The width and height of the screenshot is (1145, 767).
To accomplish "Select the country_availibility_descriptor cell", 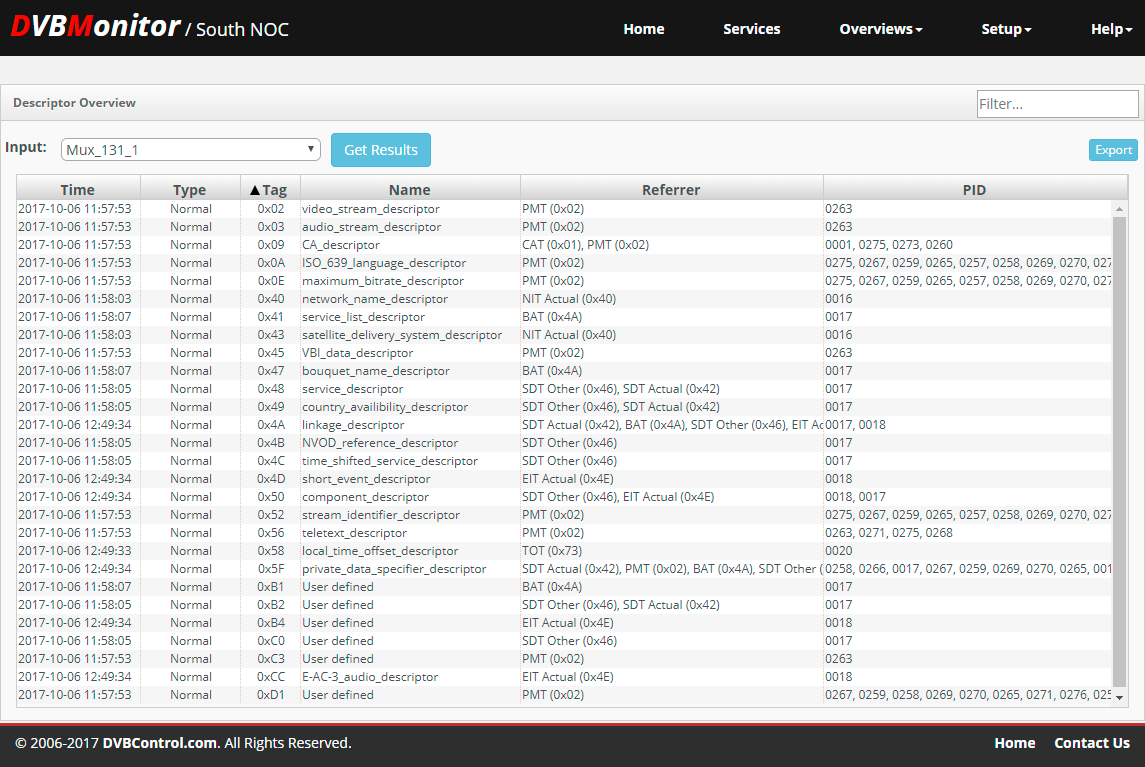I will [x=385, y=407].
